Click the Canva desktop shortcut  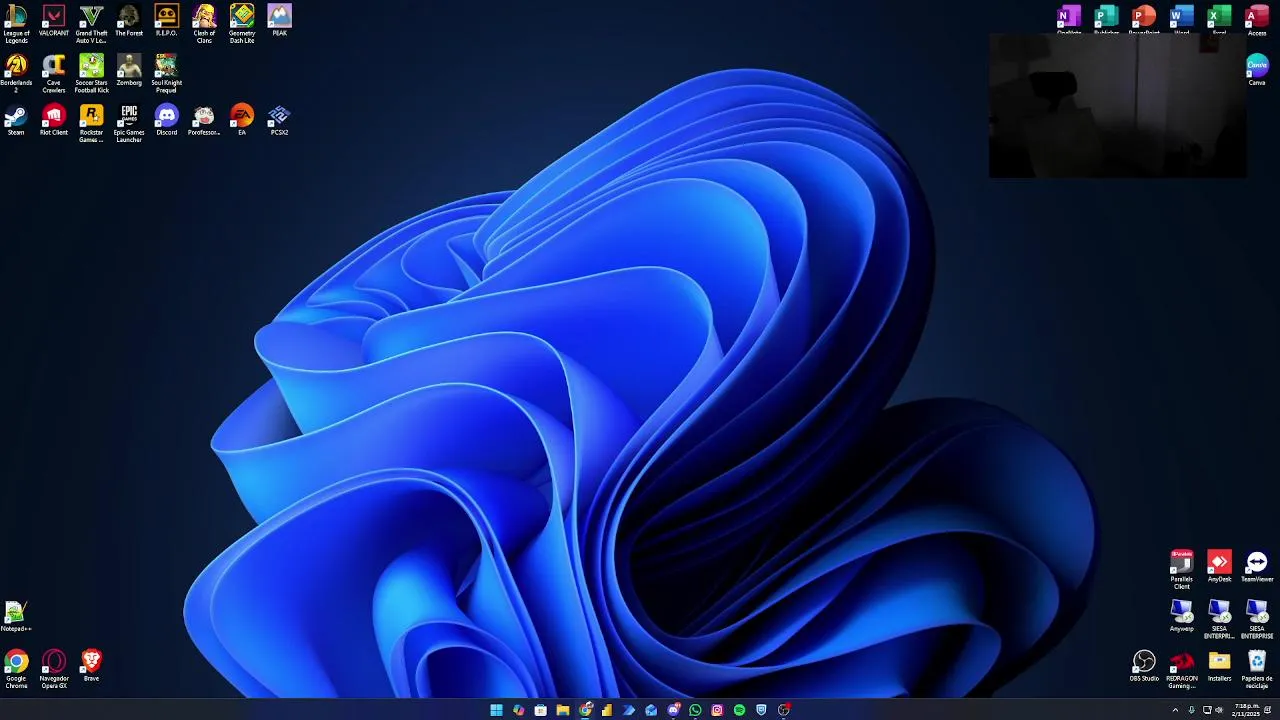[1257, 71]
